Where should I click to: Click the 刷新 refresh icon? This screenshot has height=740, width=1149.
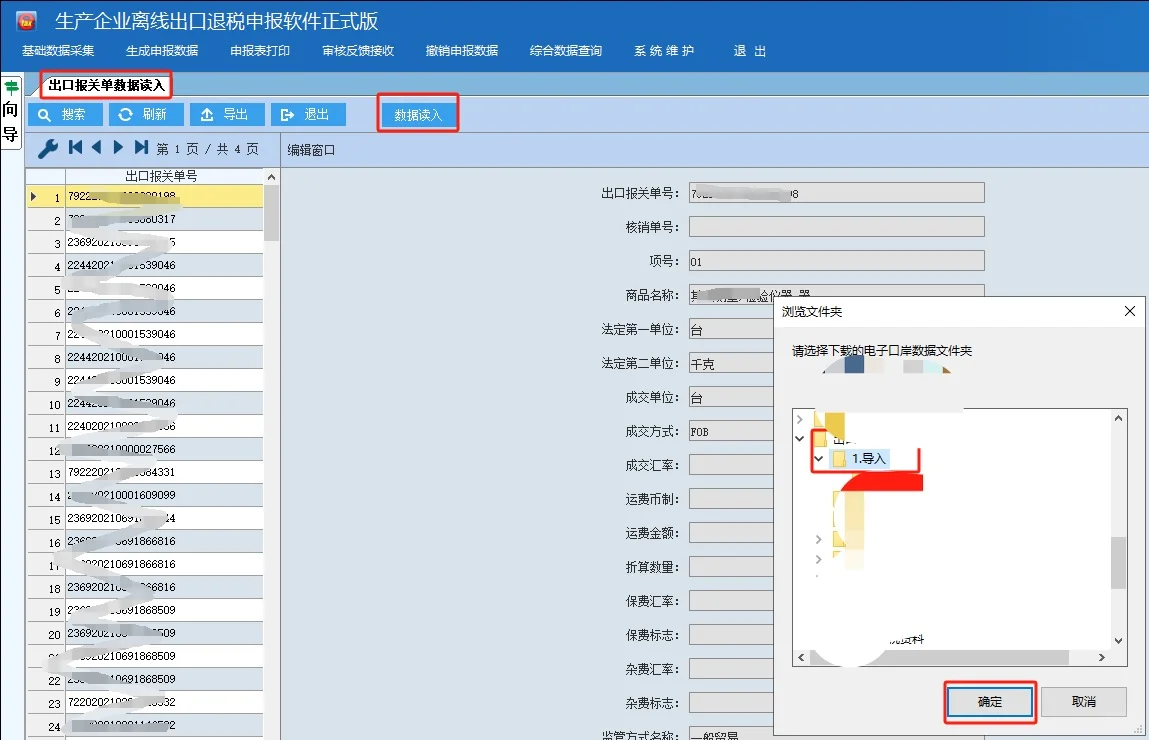126,113
